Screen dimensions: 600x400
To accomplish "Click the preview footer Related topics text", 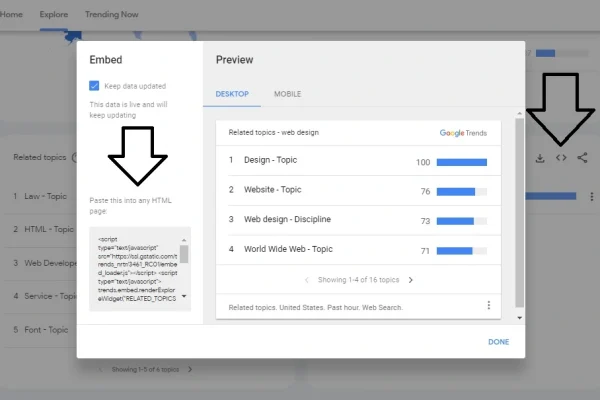I will pyautogui.click(x=316, y=307).
